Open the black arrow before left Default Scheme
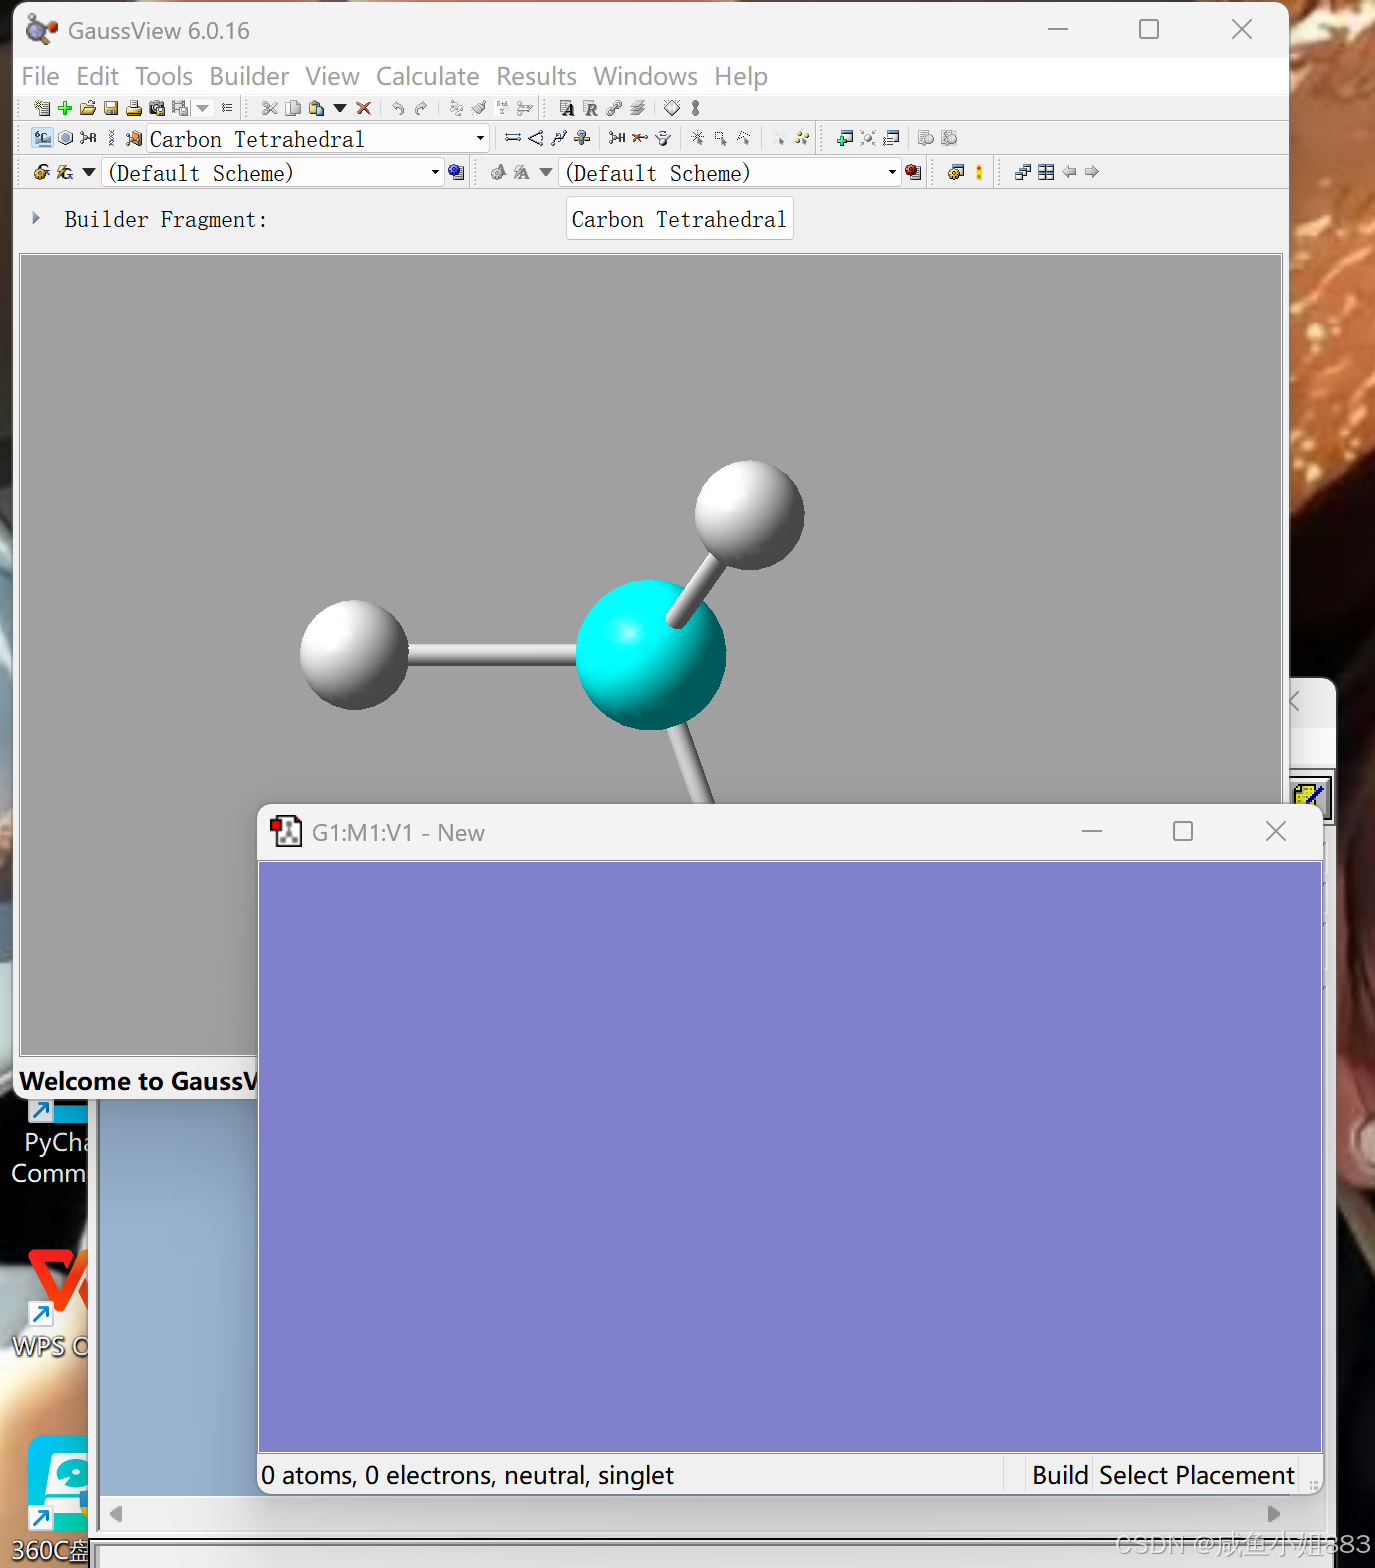The width and height of the screenshot is (1375, 1568). tap(89, 172)
